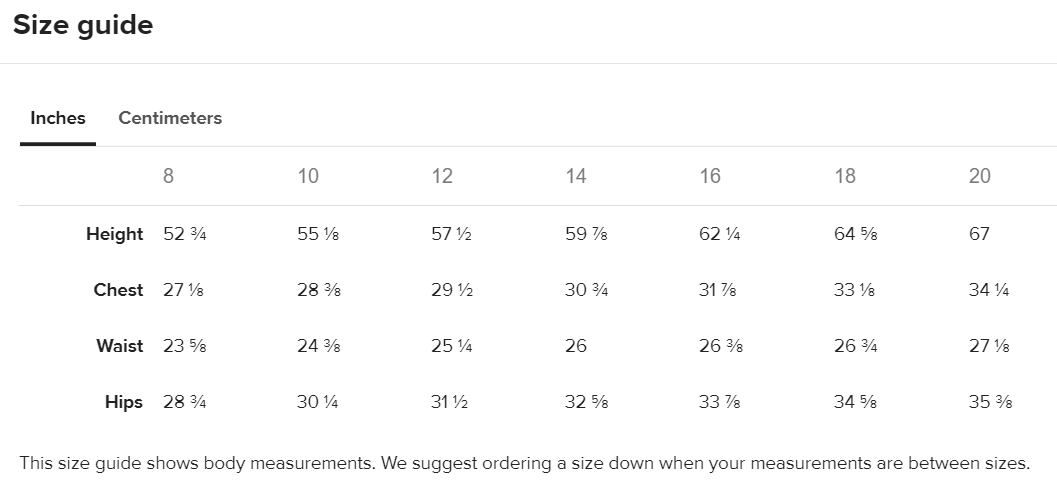Click the size 8 column header
Image resolution: width=1057 pixels, height=498 pixels.
168,176
